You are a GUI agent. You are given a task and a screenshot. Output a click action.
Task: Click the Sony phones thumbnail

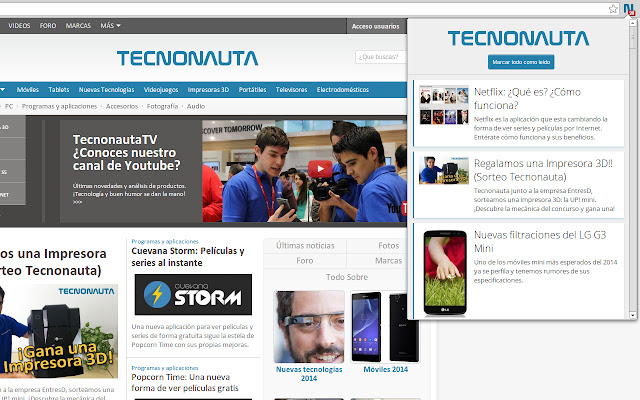pos(385,327)
